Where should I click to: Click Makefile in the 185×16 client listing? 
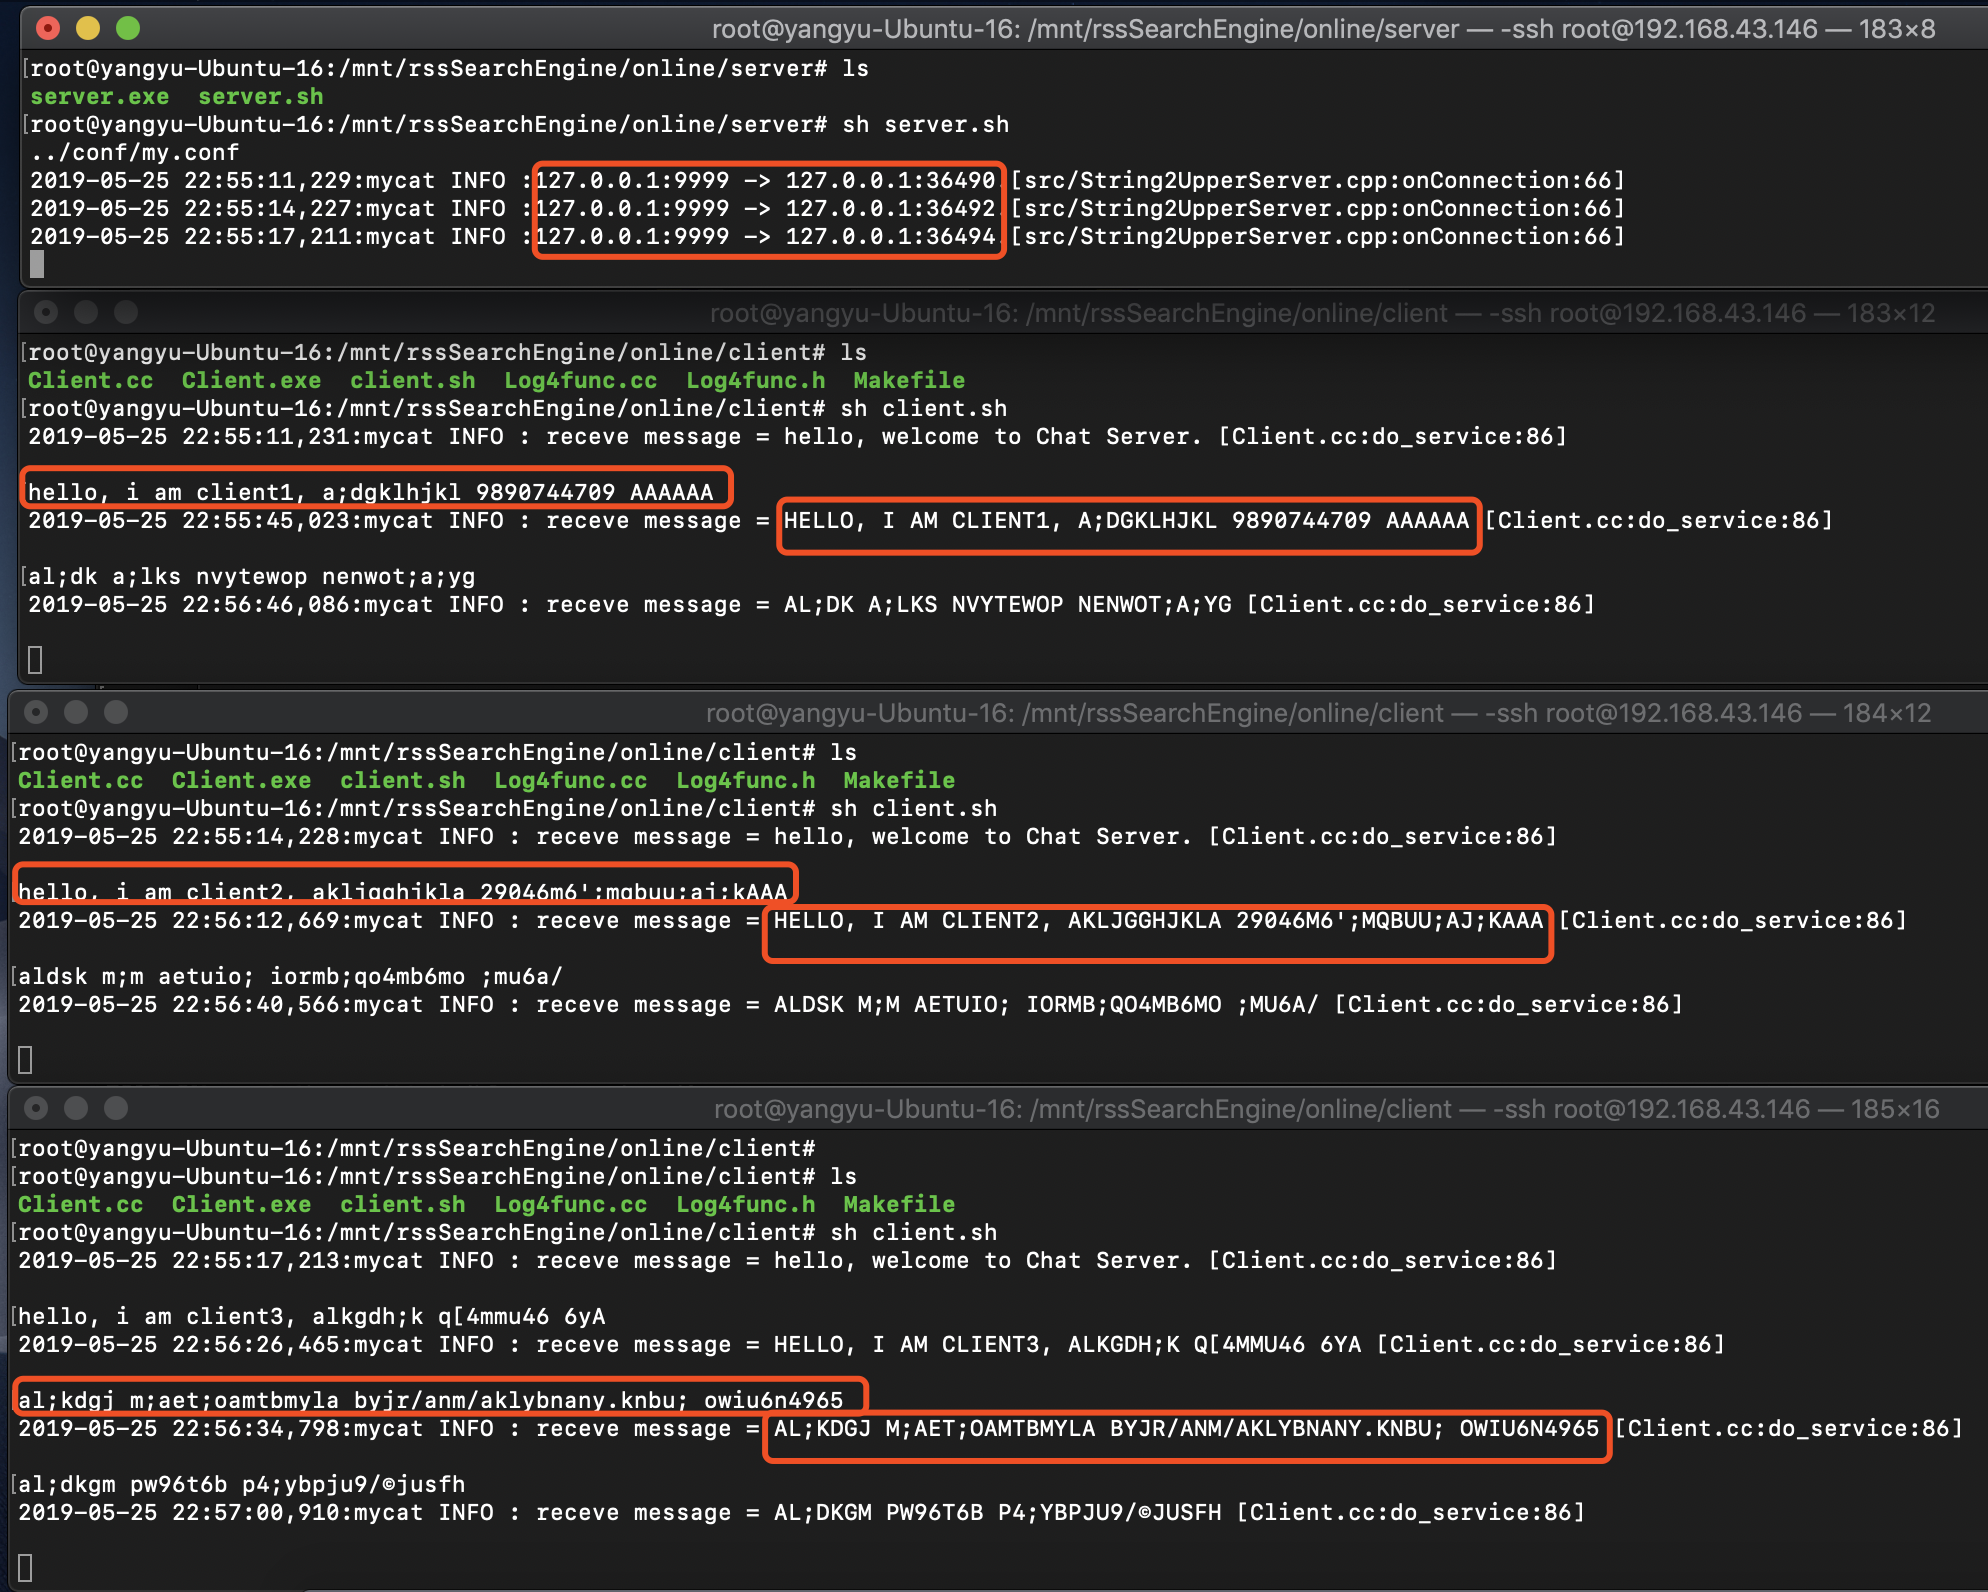tap(898, 1204)
